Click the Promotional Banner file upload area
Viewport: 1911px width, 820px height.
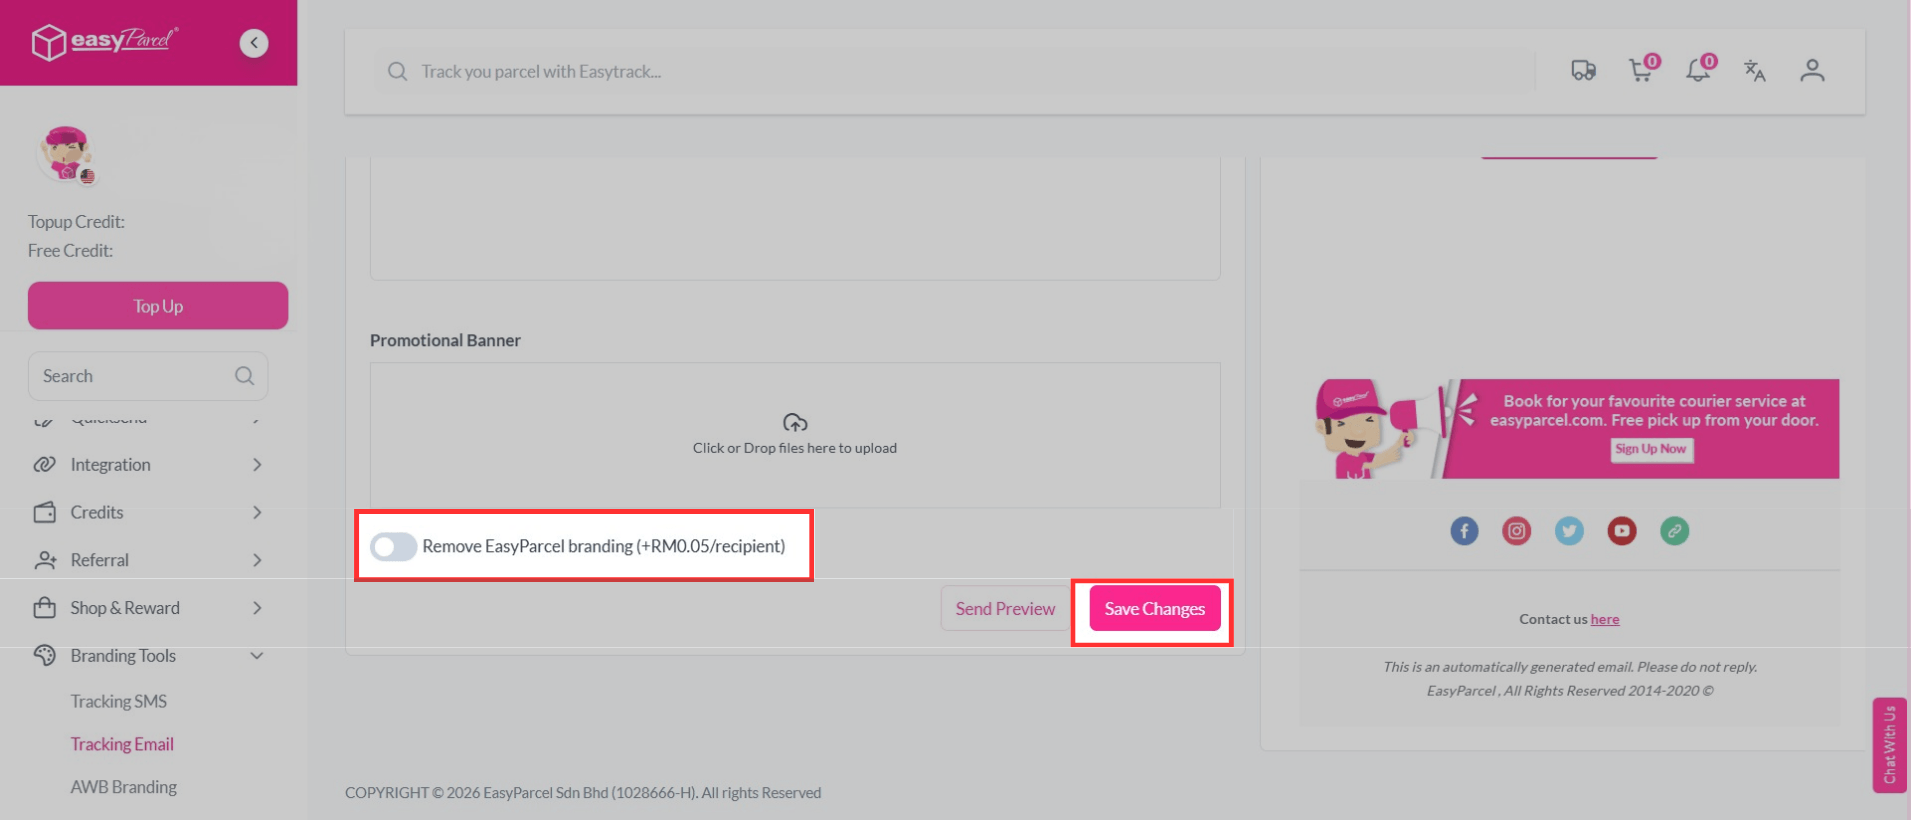[x=795, y=435]
